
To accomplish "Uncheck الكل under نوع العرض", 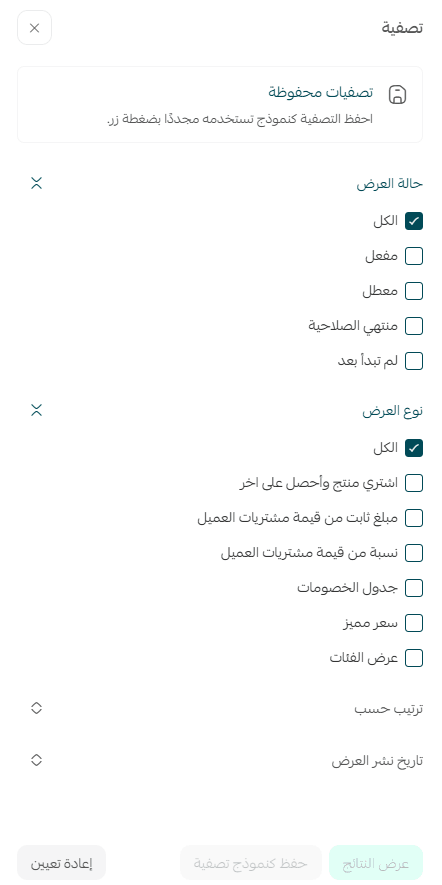I will (414, 448).
